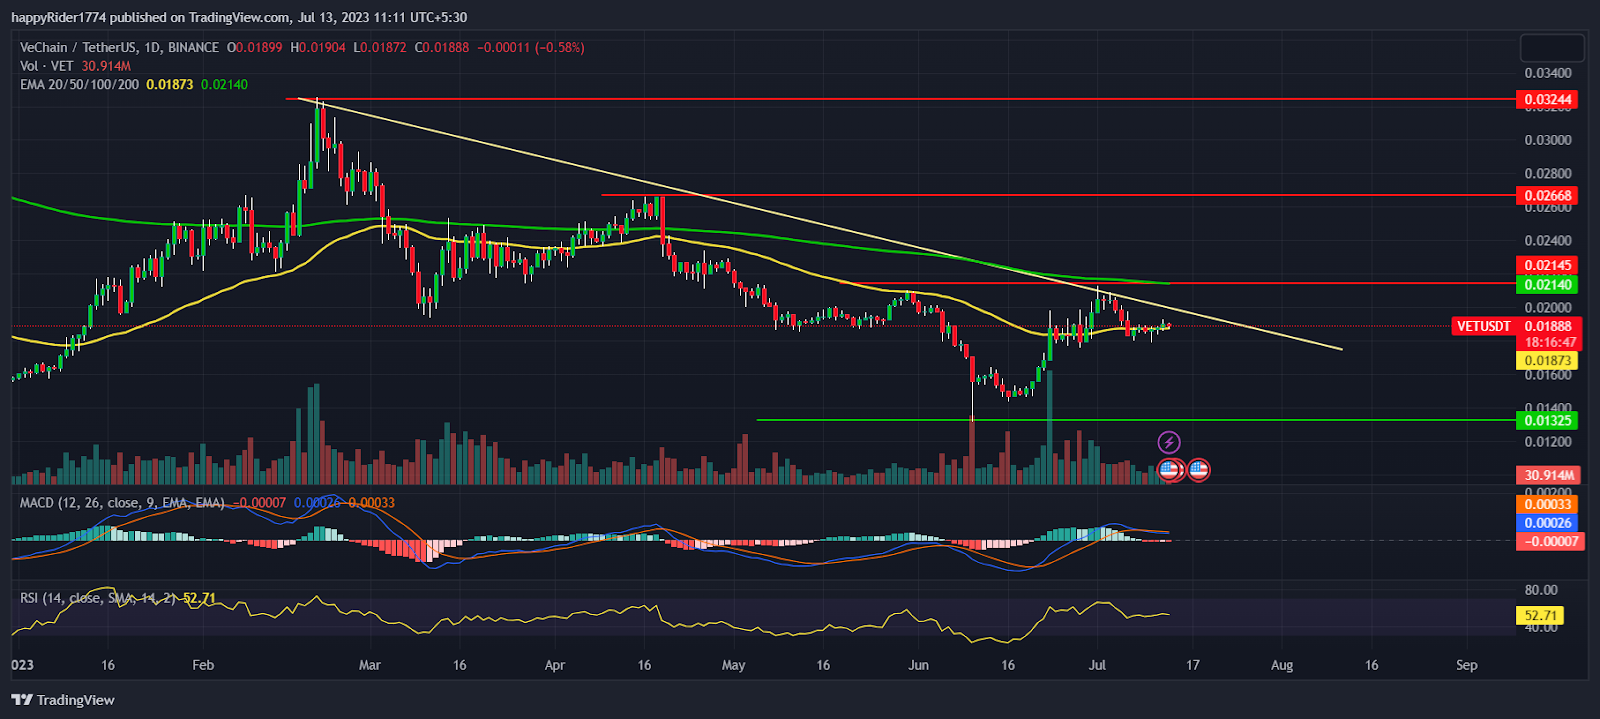This screenshot has height=719, width=1600.
Task: Click the purple lightning bolt event icon
Action: pyautogui.click(x=1169, y=442)
